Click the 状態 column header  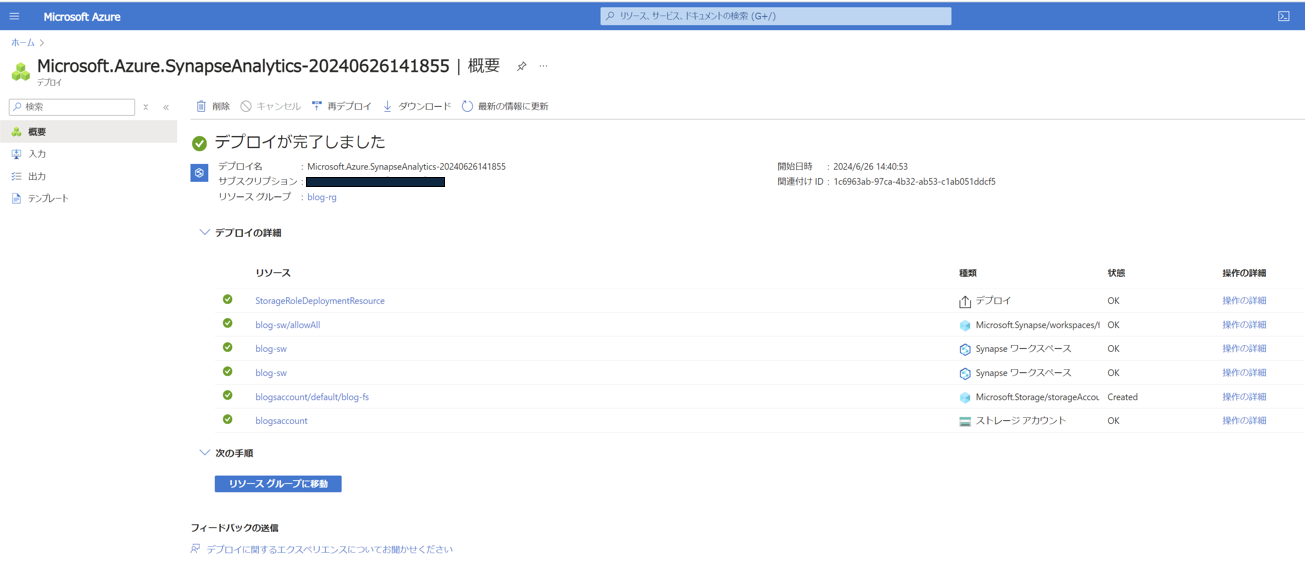(1116, 273)
